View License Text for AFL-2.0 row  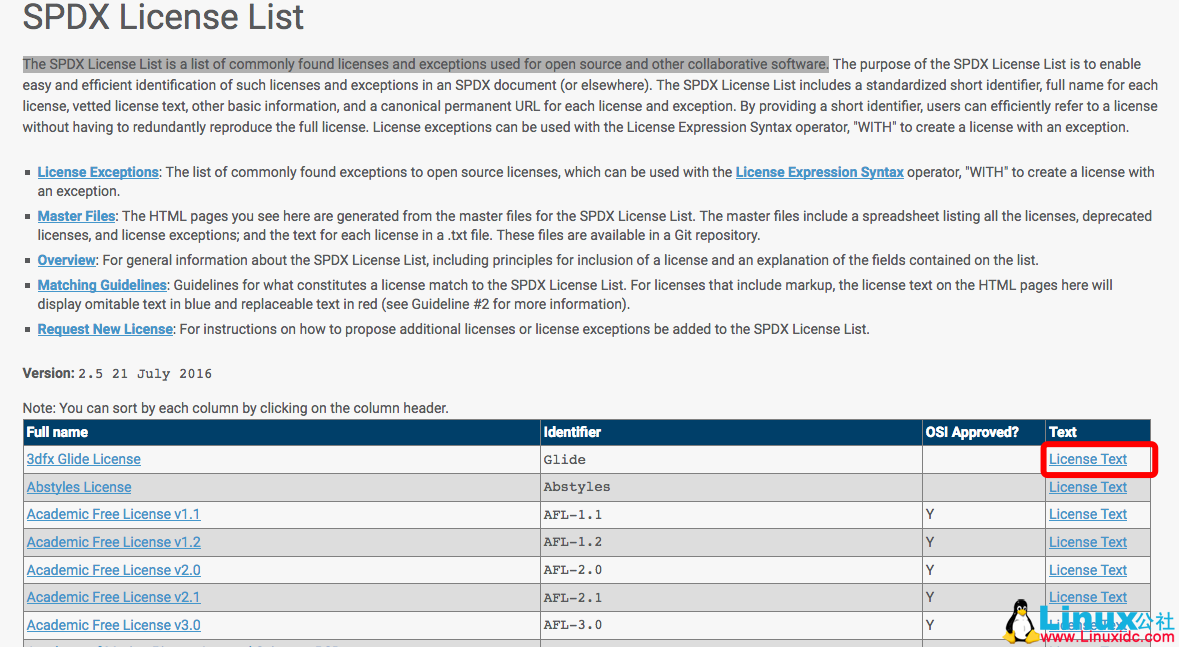[1087, 570]
